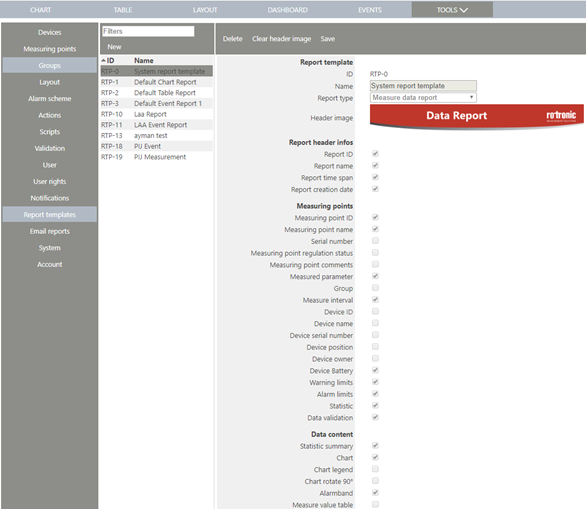Click into the Filters input field

[148, 31]
